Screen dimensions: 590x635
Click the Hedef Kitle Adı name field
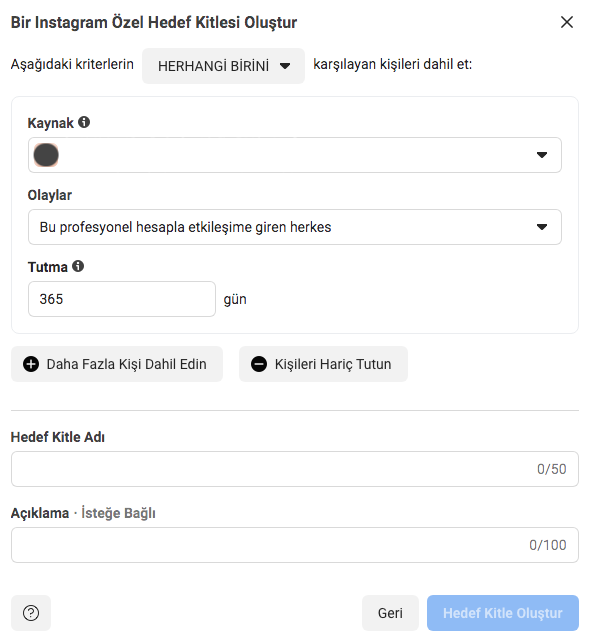[x=295, y=469]
